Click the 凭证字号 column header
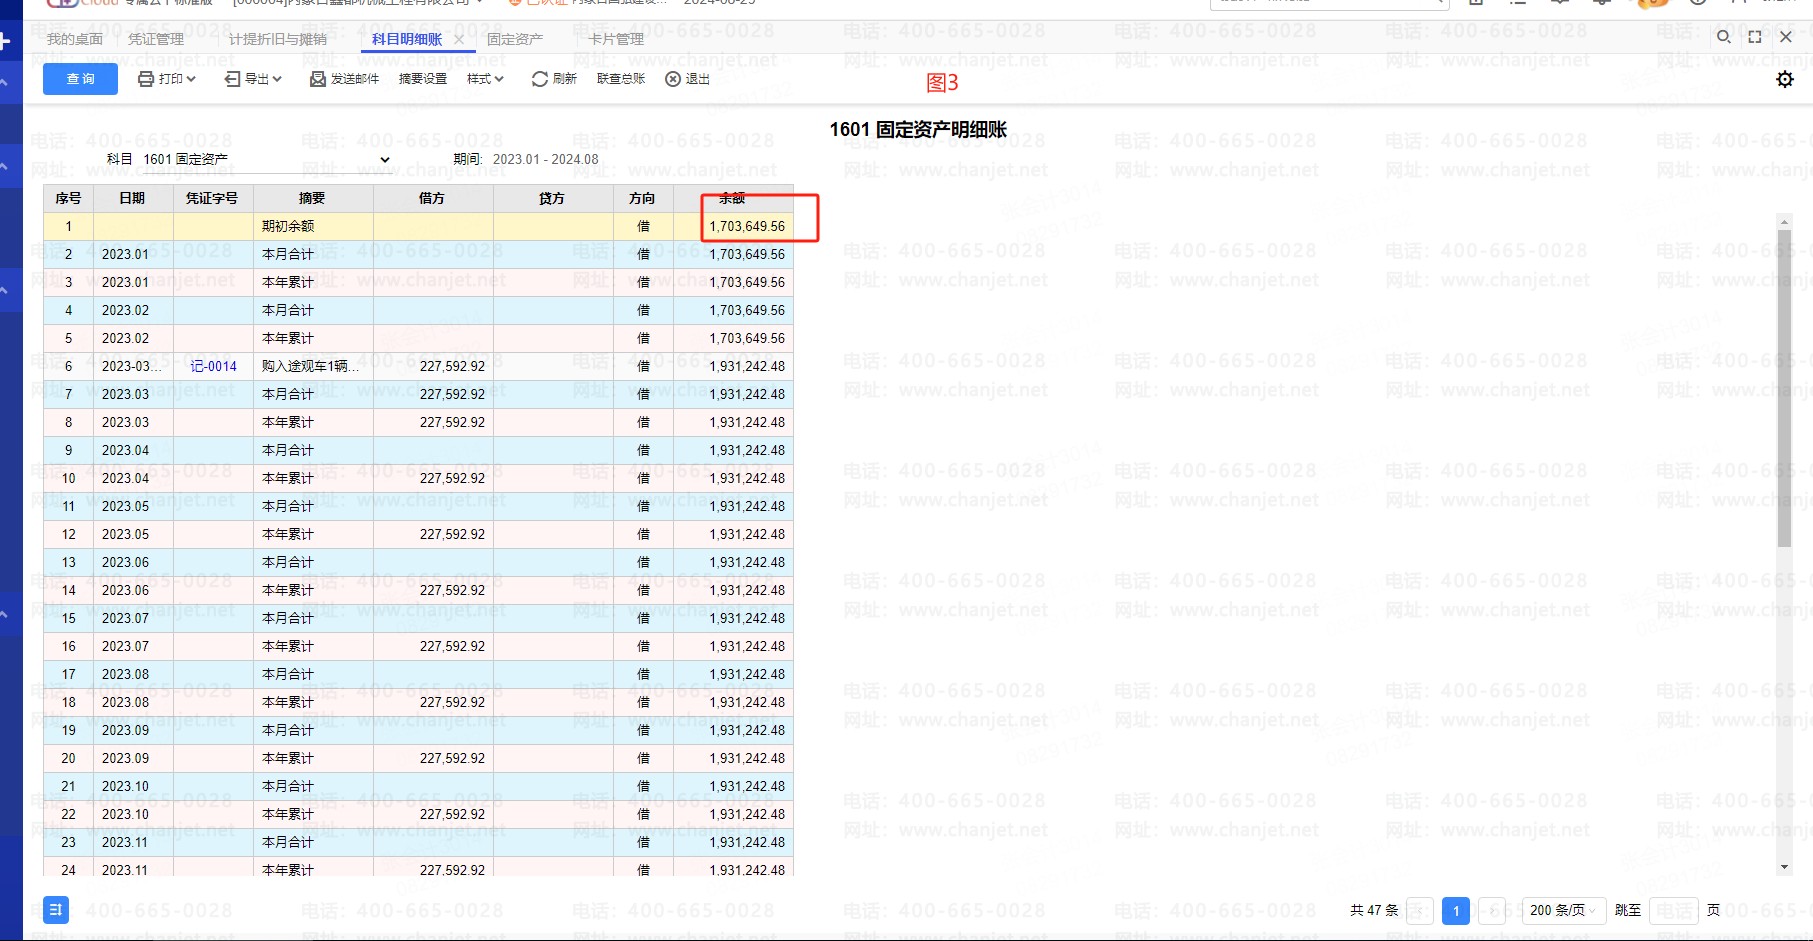 pyautogui.click(x=213, y=198)
